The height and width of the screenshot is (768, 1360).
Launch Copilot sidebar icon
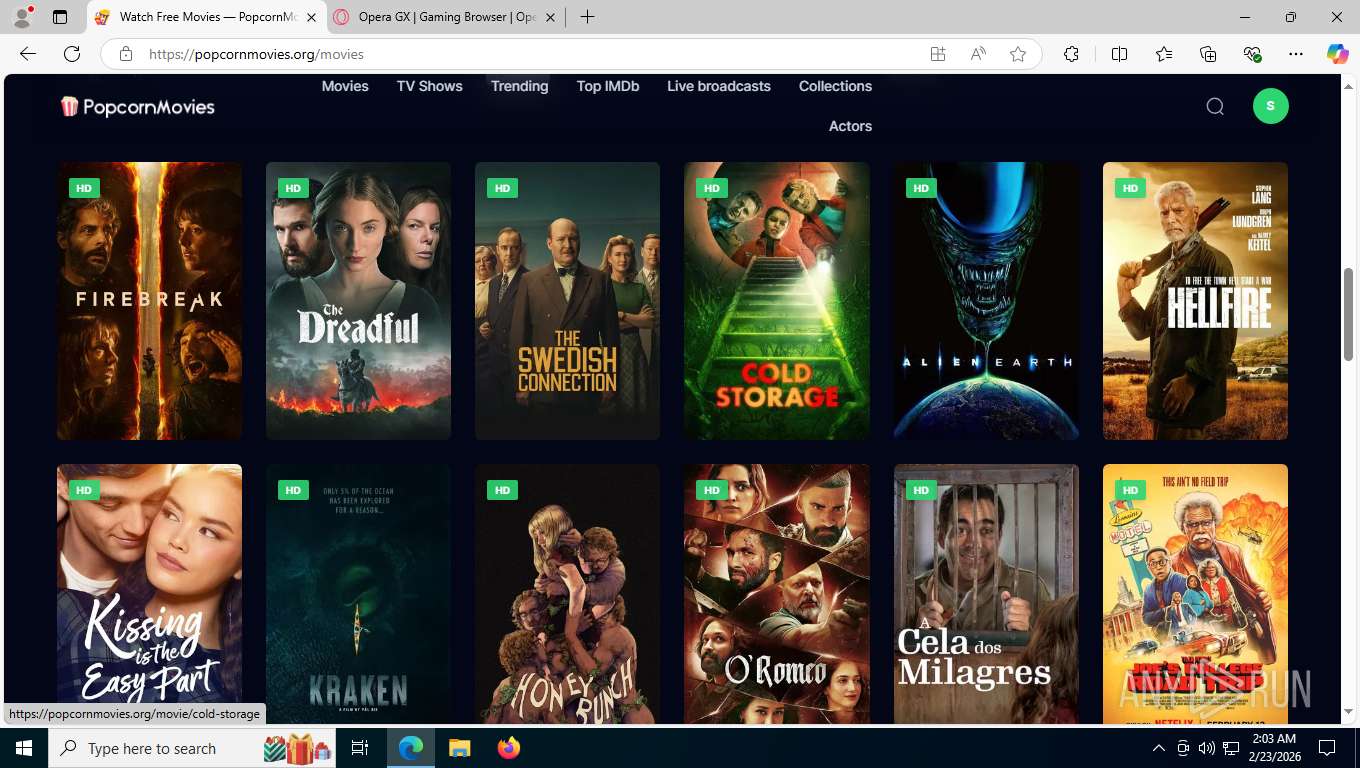1338,54
